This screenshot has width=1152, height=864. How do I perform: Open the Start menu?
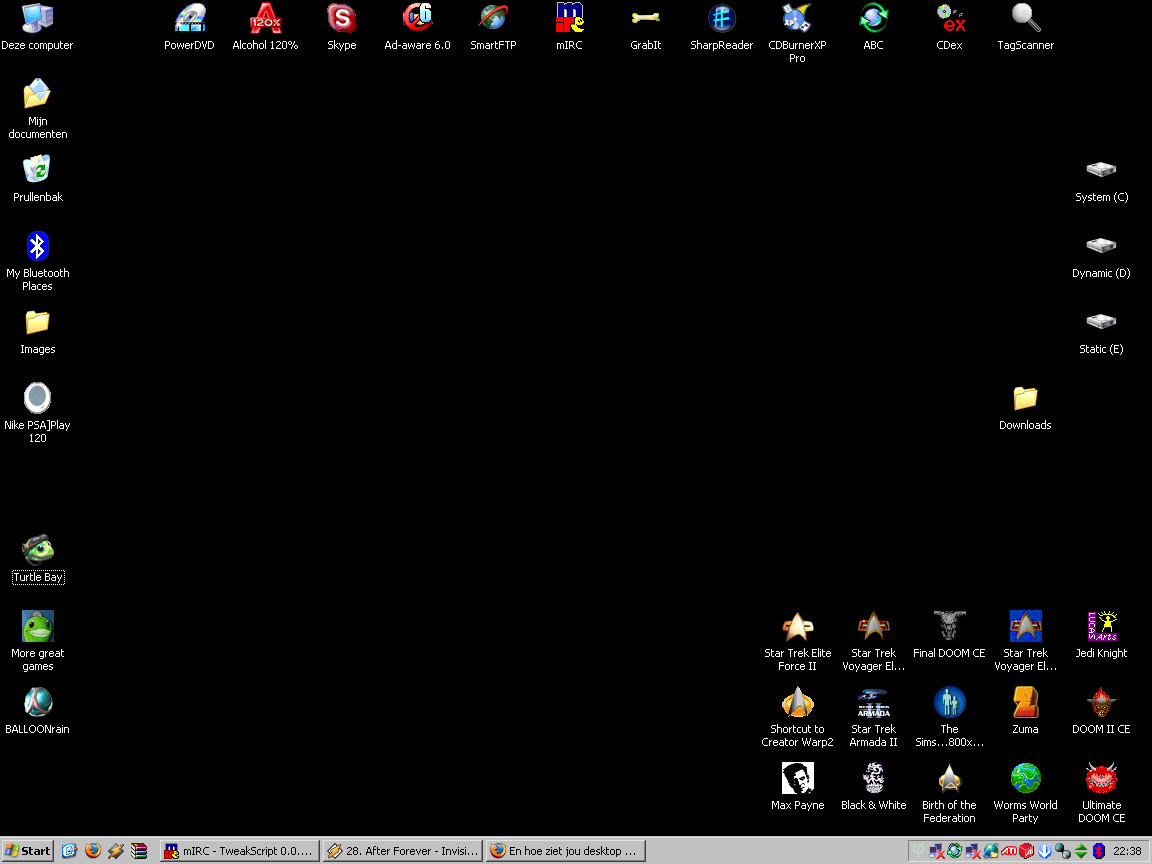[x=27, y=851]
